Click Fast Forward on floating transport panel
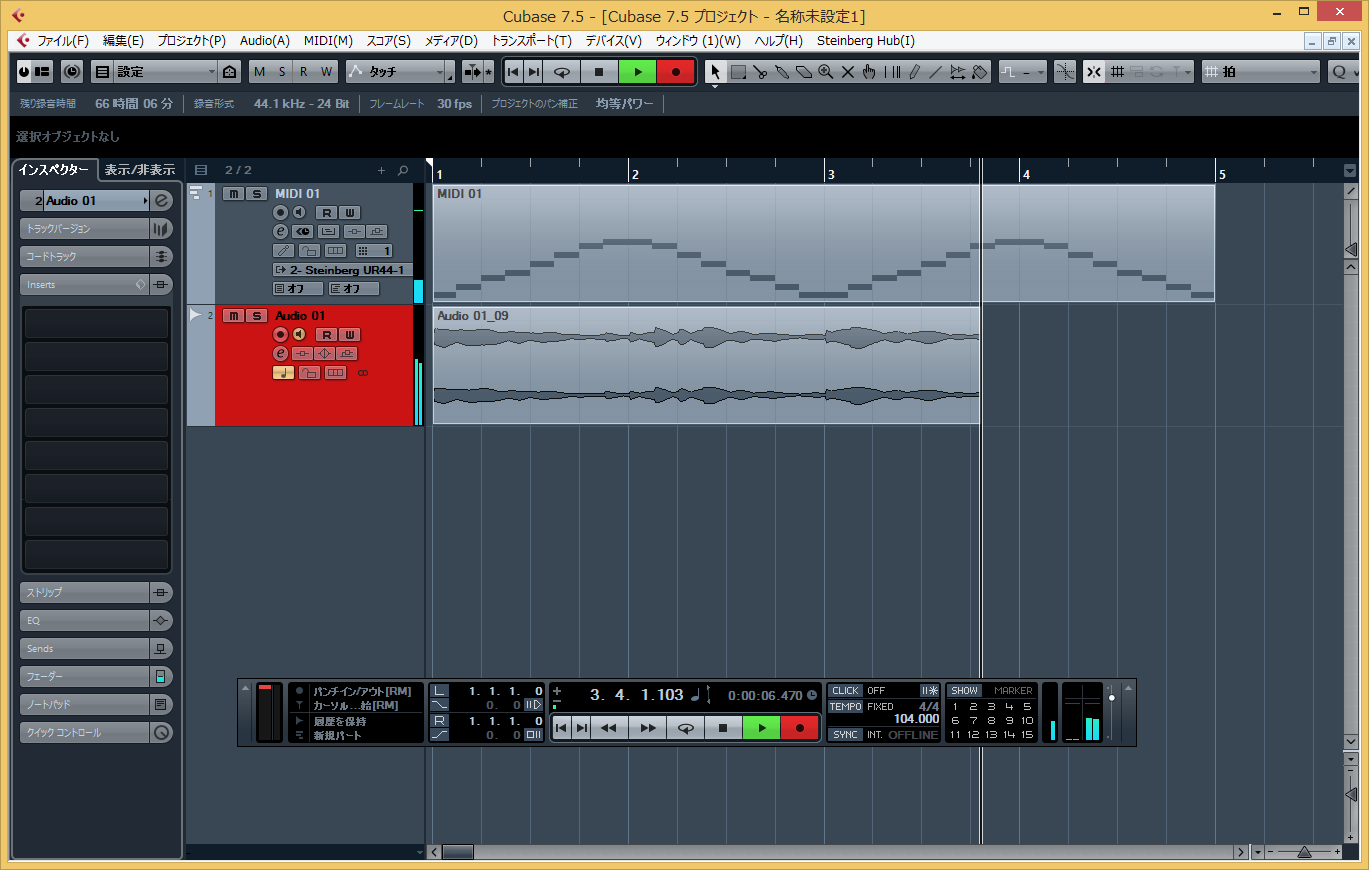The width and height of the screenshot is (1369, 870). pos(647,728)
